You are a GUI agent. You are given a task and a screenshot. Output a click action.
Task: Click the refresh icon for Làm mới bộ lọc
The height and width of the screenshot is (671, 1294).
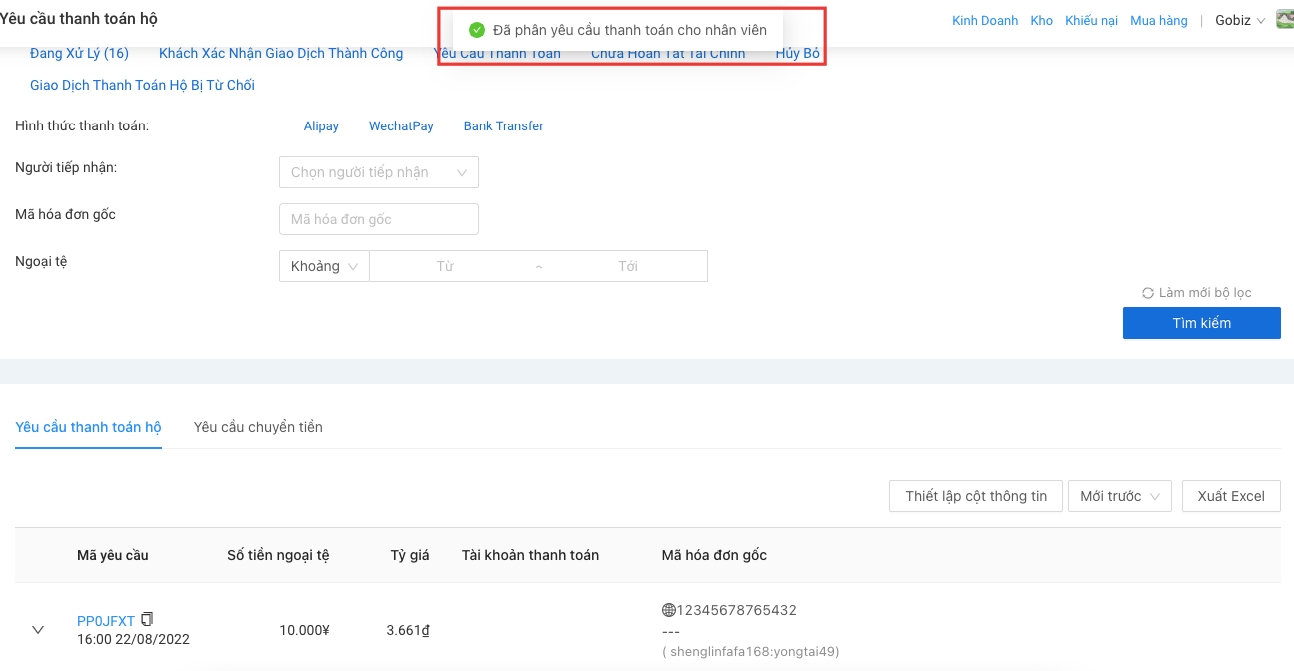pos(1148,293)
